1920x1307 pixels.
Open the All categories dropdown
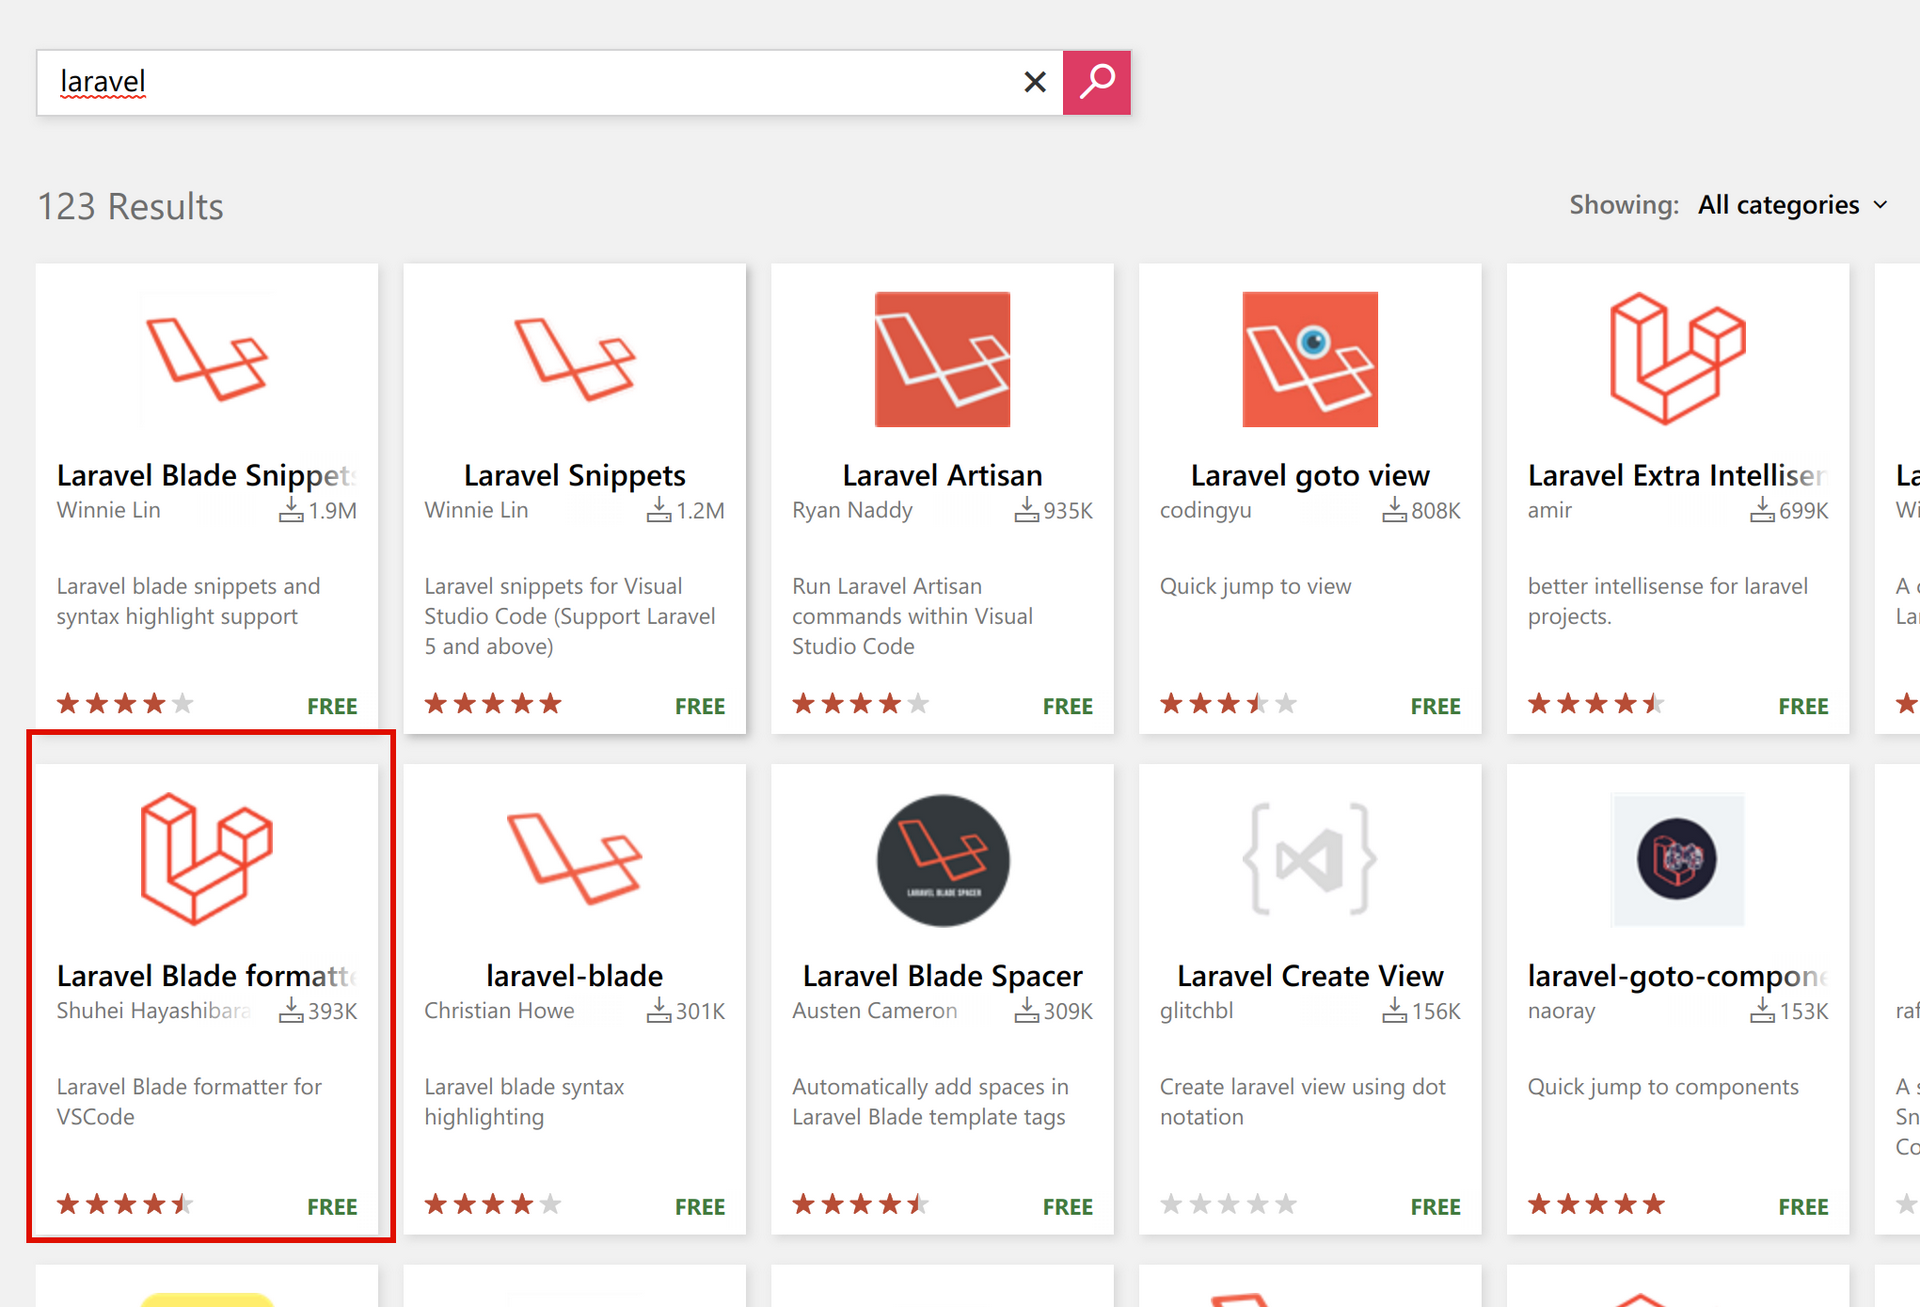[1792, 205]
